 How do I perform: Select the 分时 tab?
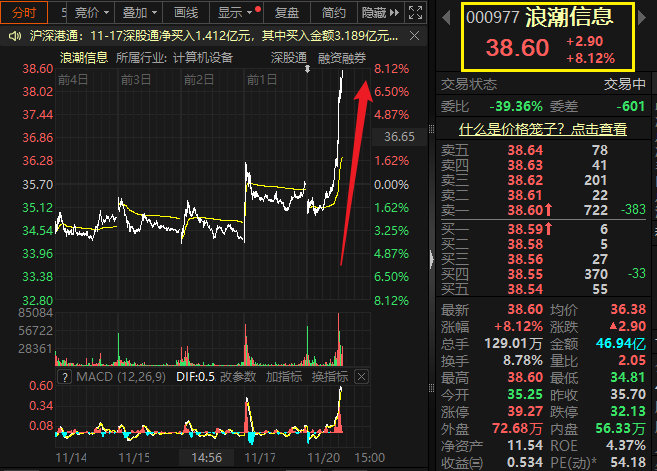tap(24, 13)
